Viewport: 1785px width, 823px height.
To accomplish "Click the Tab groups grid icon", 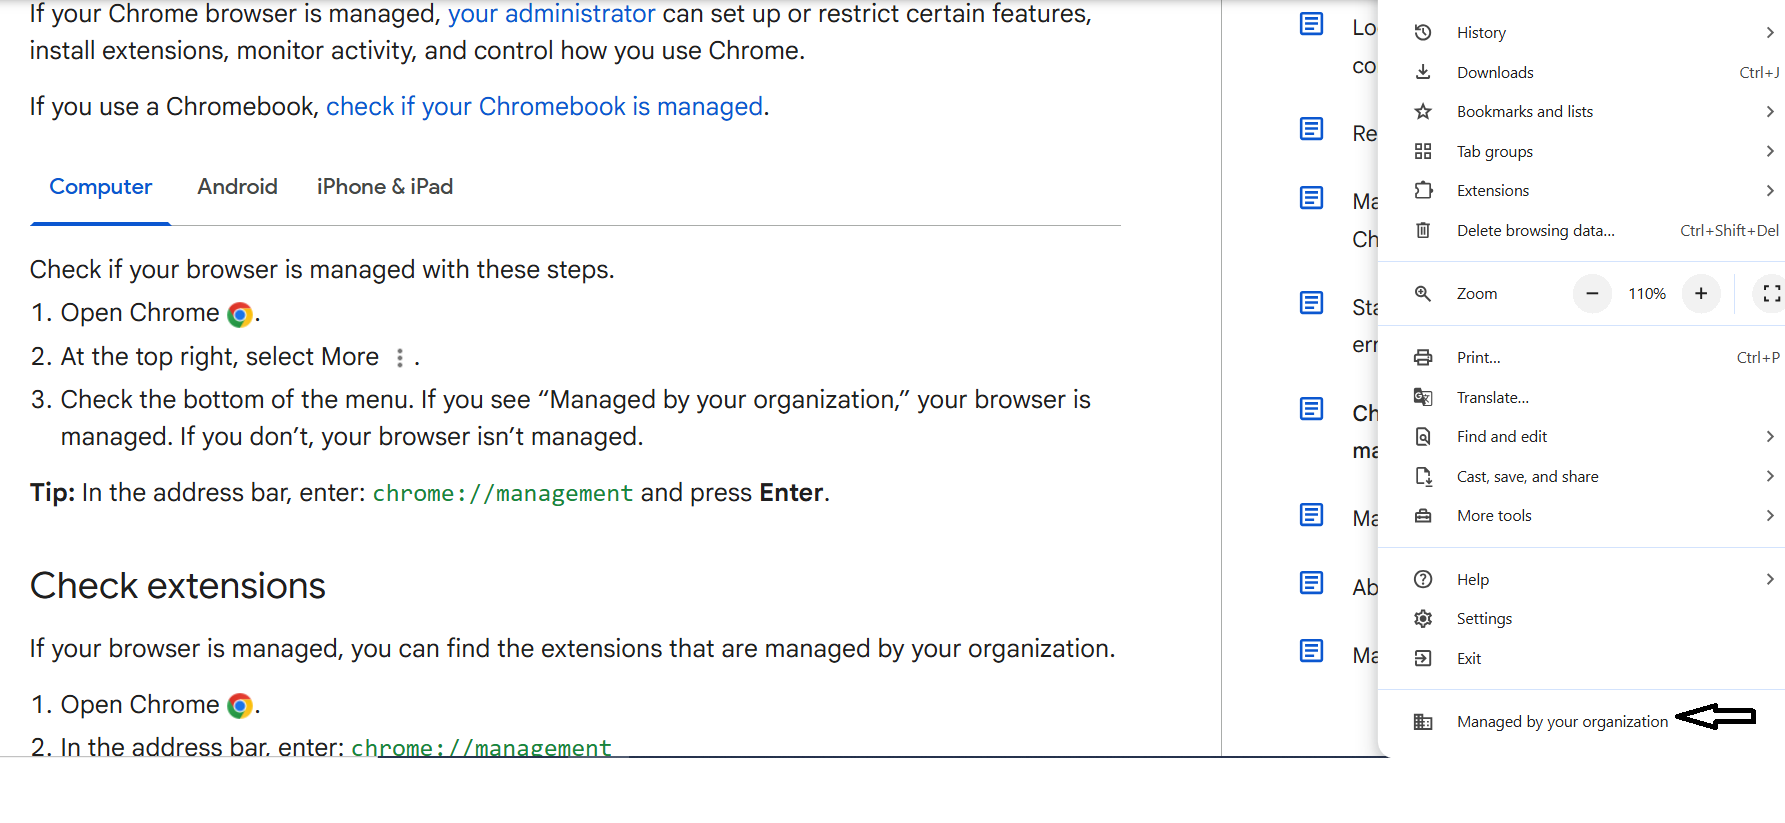I will (x=1423, y=151).
